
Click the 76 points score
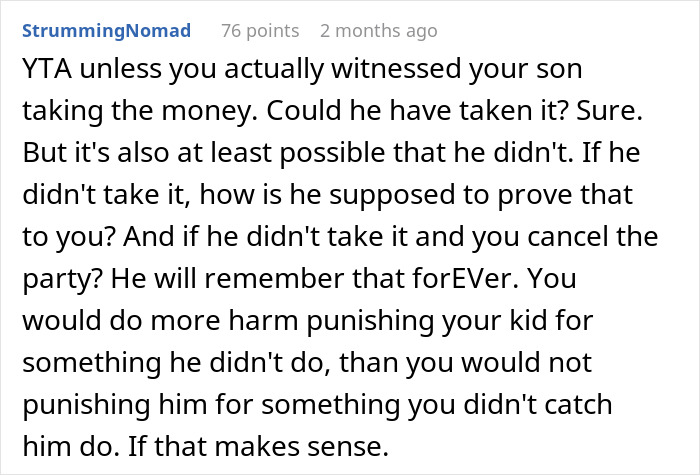click(x=259, y=31)
